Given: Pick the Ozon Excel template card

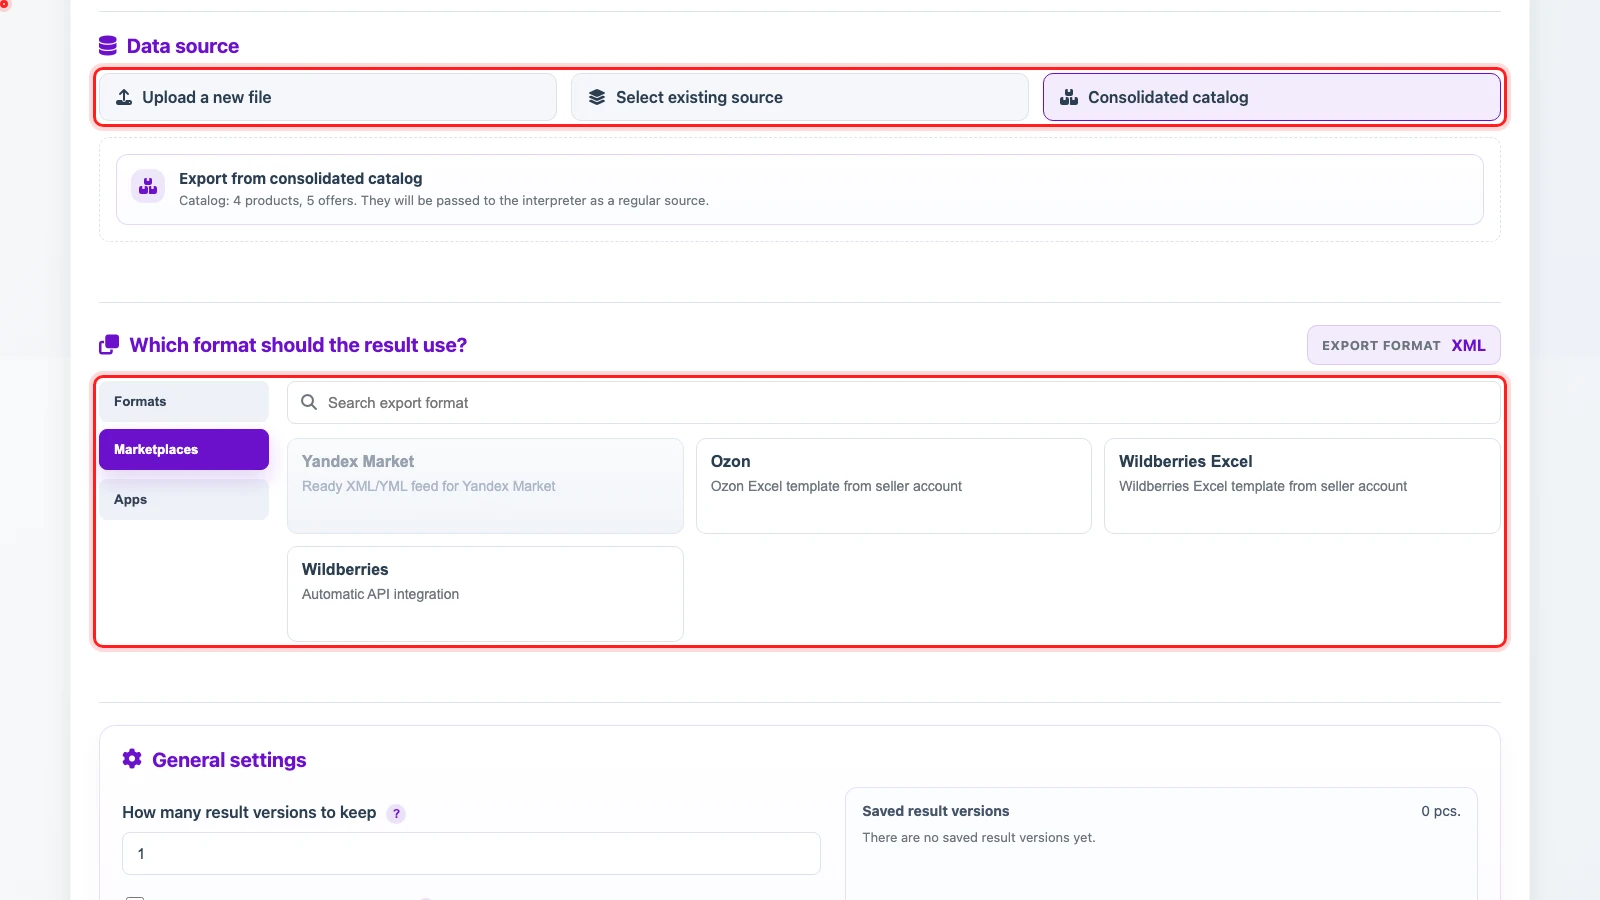Looking at the screenshot, I should 894,486.
